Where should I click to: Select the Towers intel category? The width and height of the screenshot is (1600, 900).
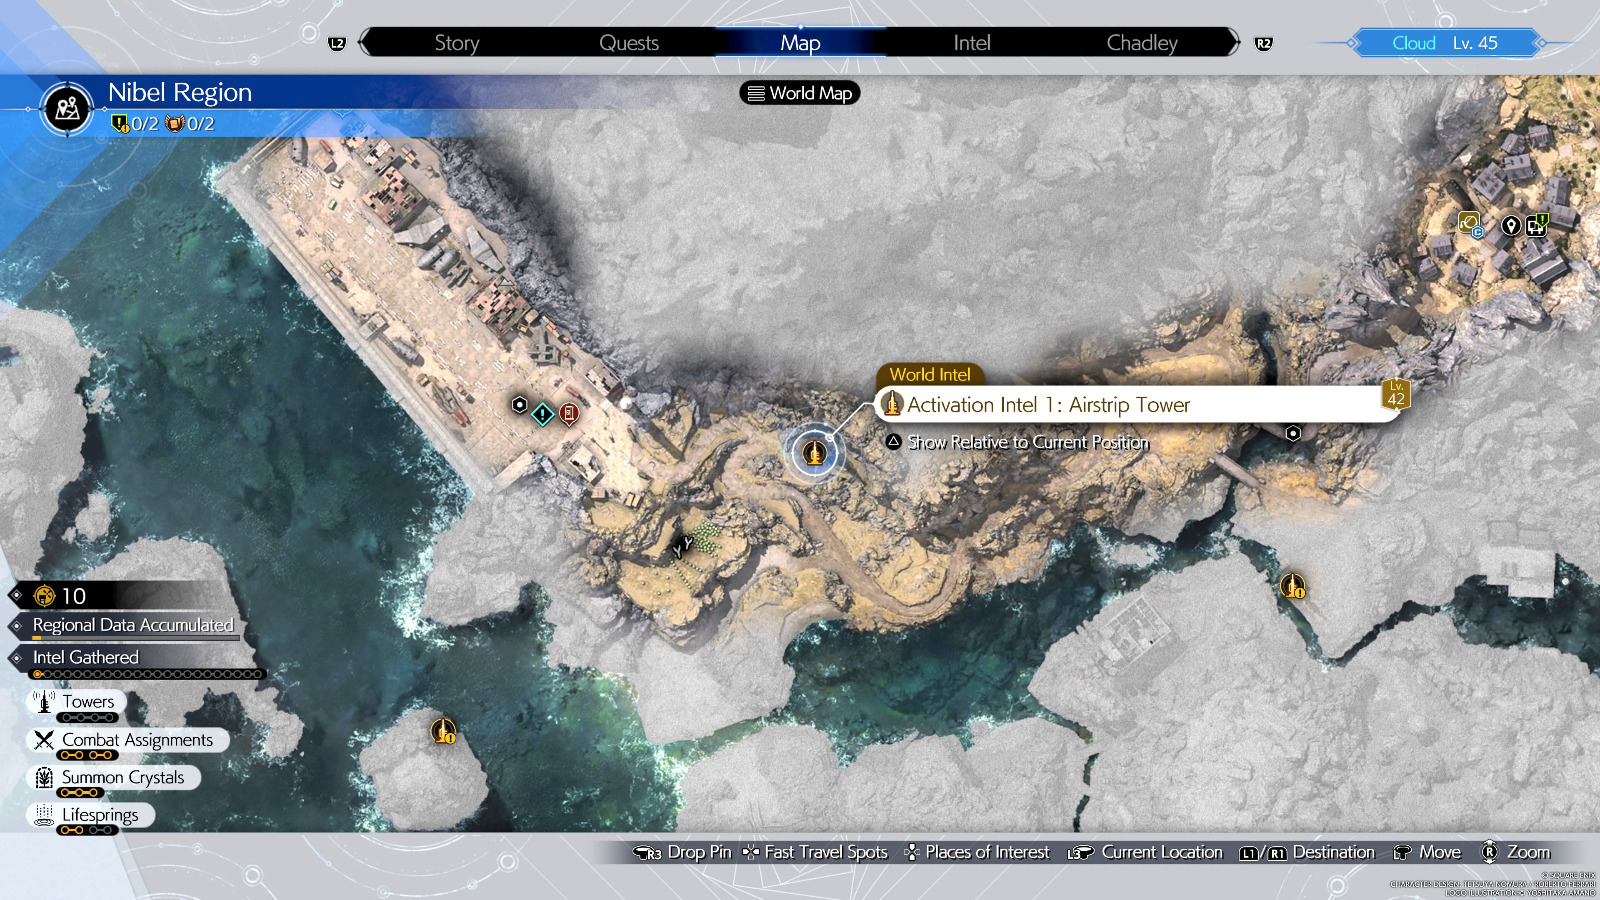pyautogui.click(x=87, y=702)
